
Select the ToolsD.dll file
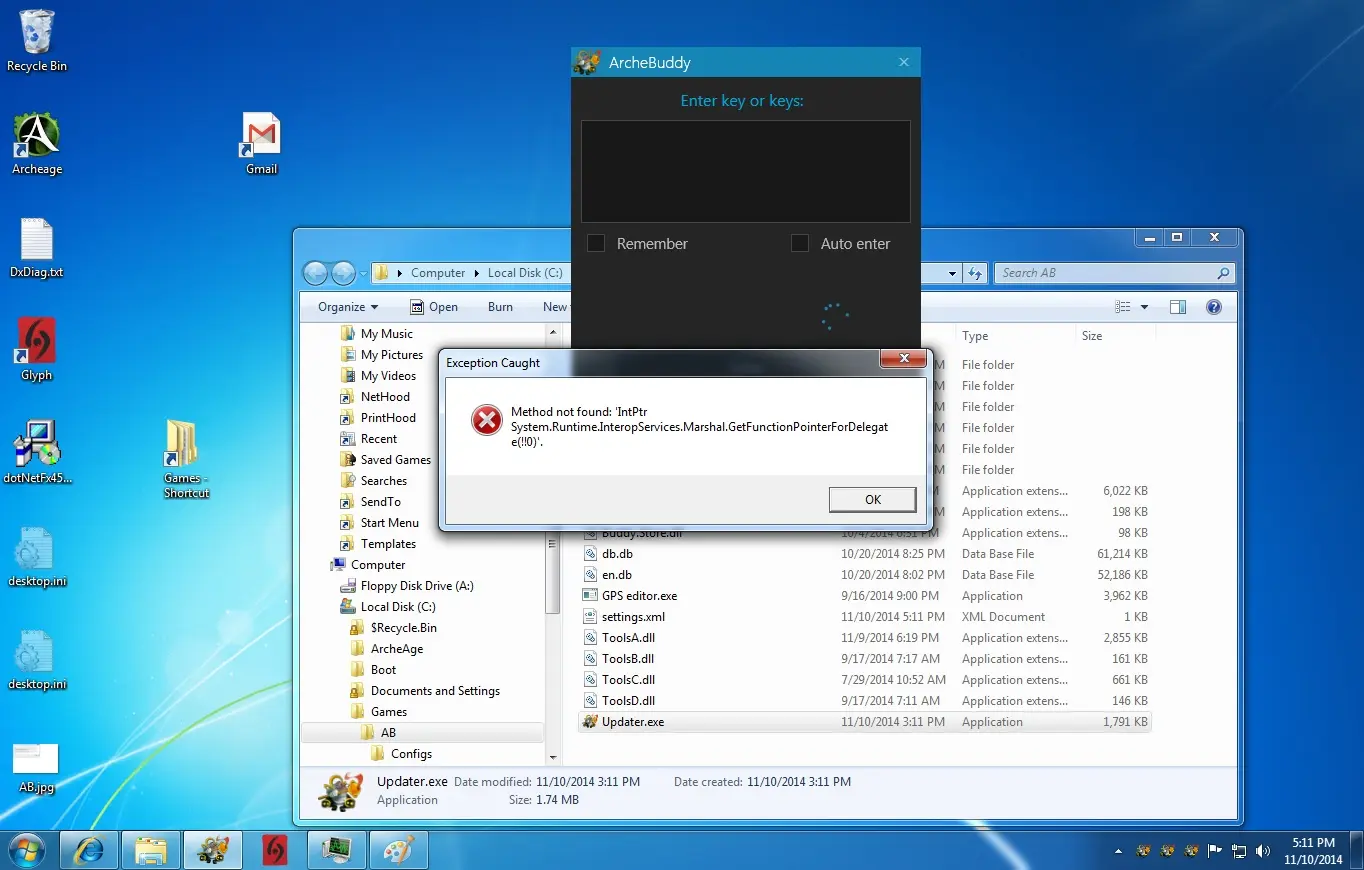coord(628,701)
